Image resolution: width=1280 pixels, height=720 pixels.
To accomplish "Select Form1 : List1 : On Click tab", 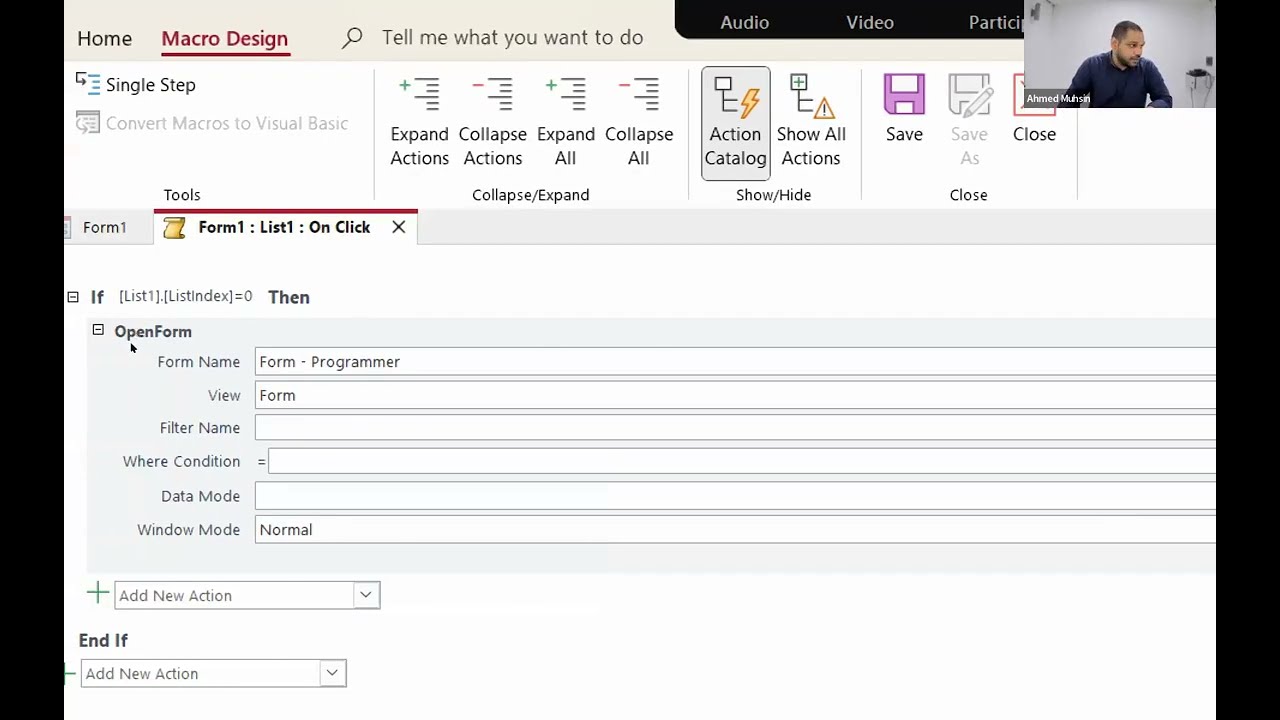I will [284, 227].
